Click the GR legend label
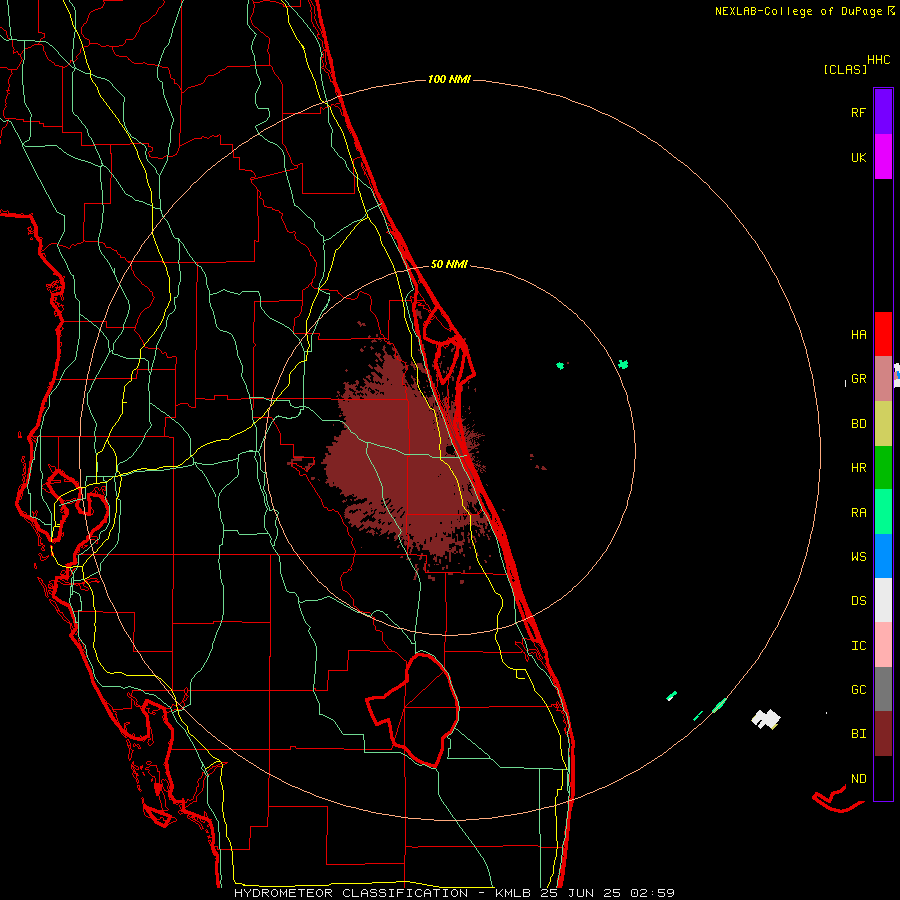This screenshot has height=900, width=900. click(x=858, y=379)
